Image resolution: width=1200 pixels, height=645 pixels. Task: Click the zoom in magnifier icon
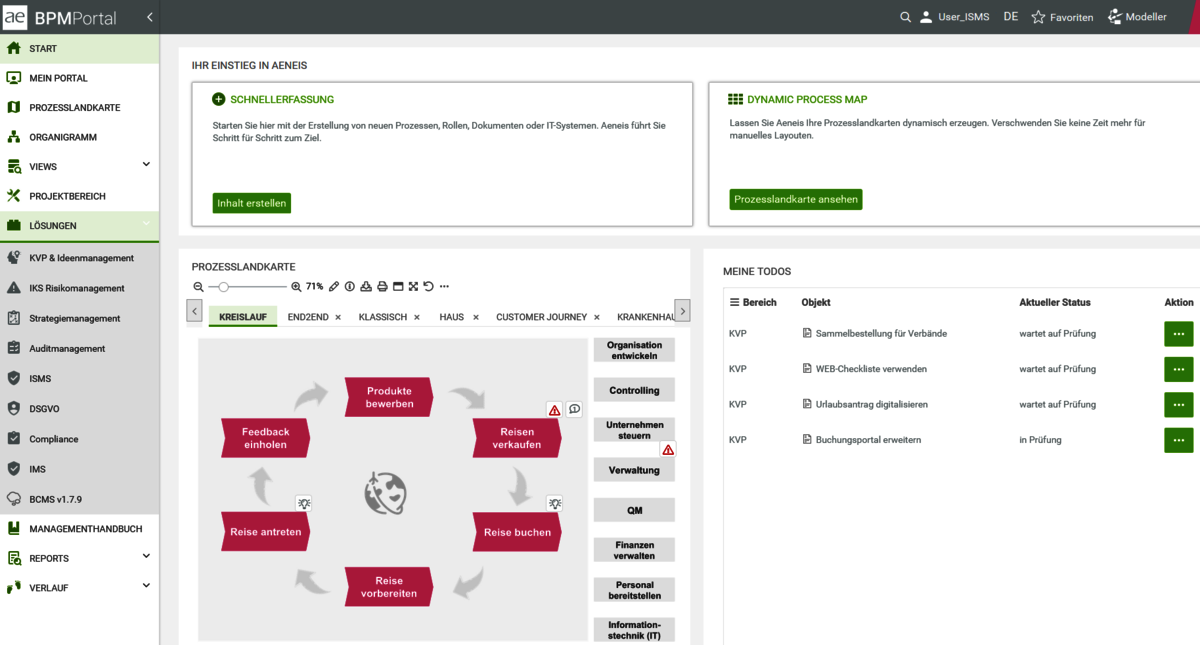pos(296,287)
